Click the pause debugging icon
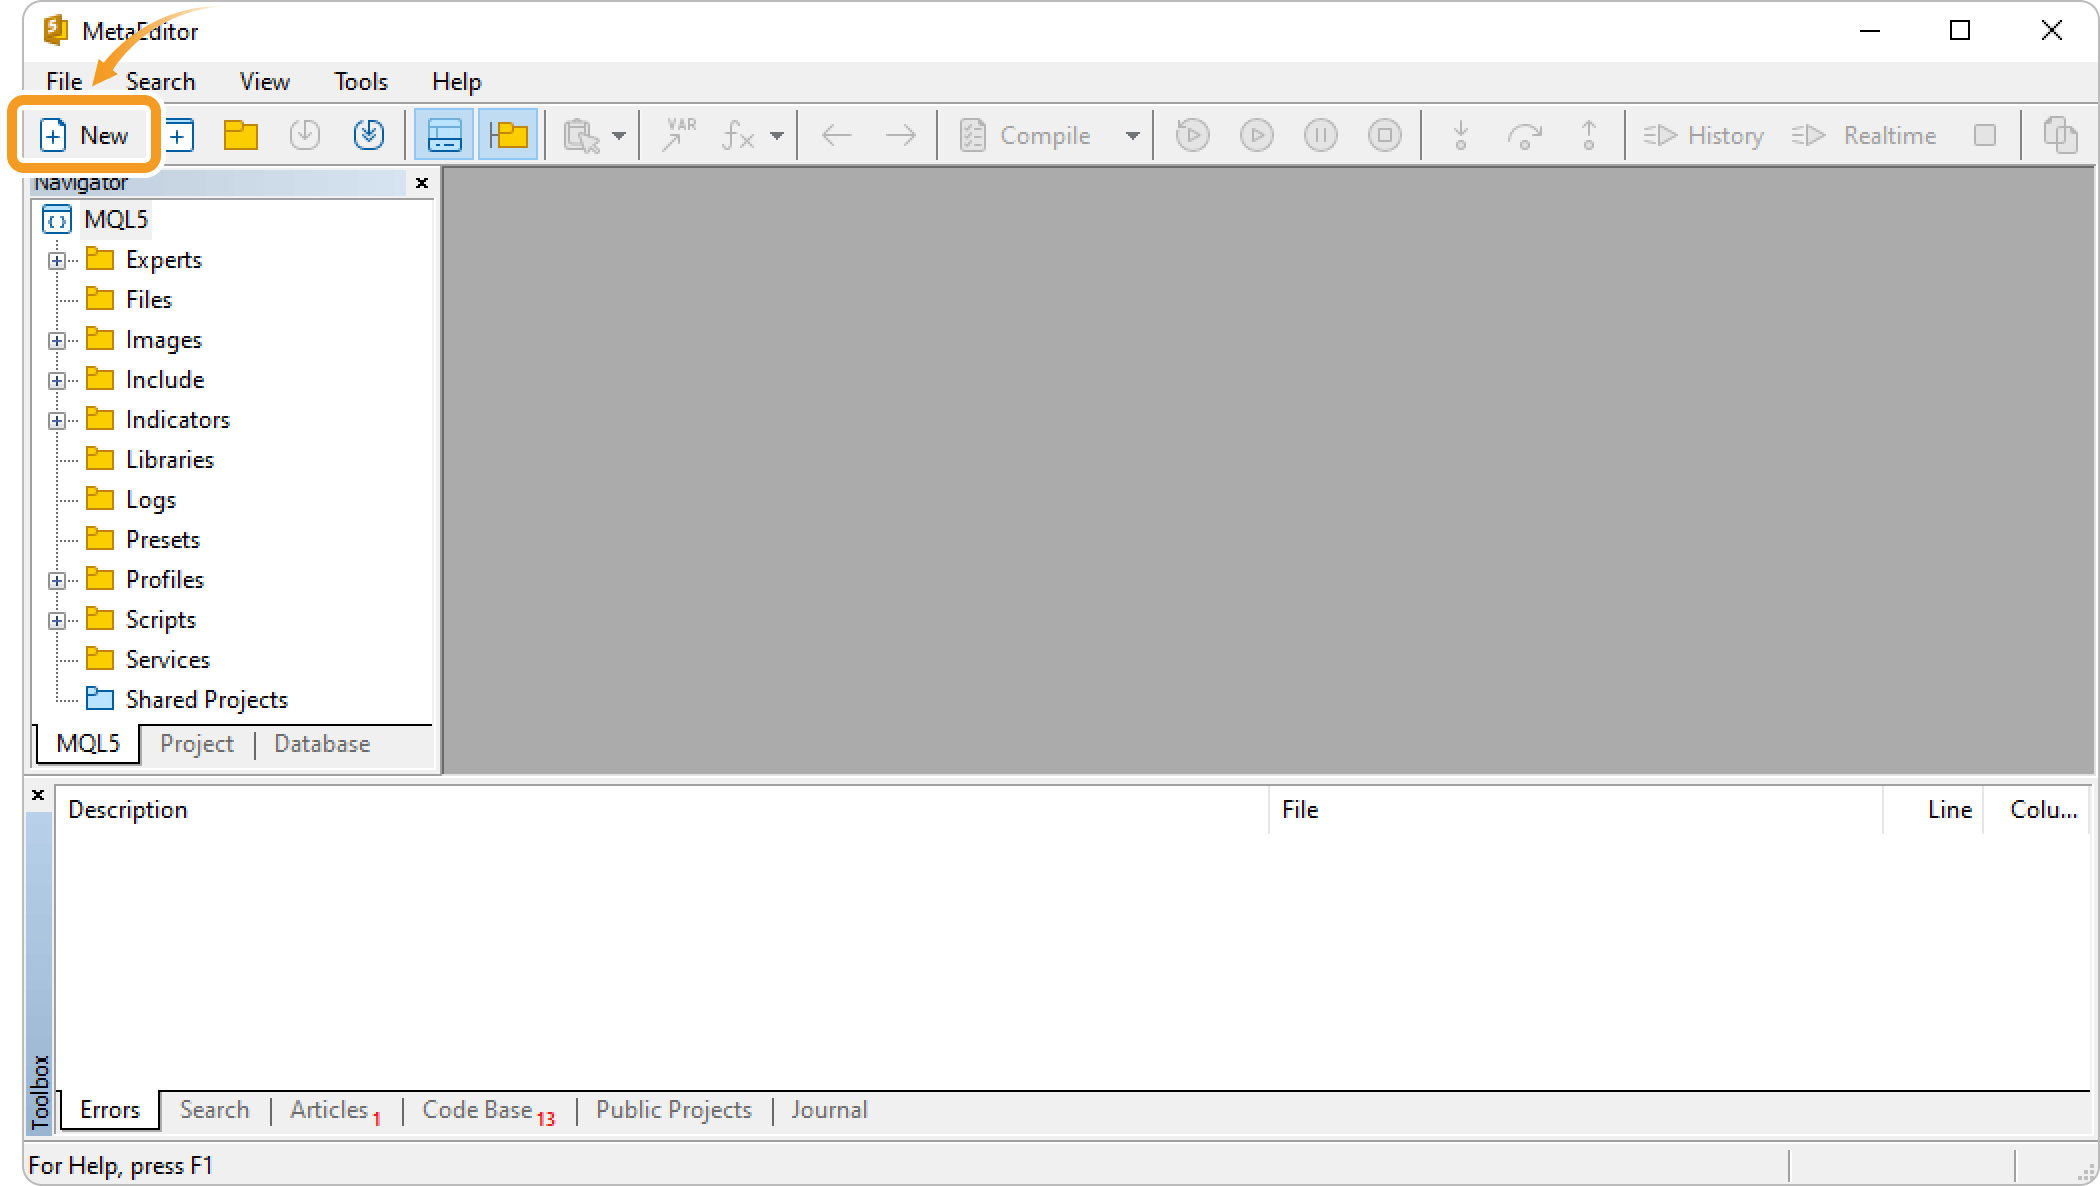Screen dimensions: 2100x1186 (1321, 135)
